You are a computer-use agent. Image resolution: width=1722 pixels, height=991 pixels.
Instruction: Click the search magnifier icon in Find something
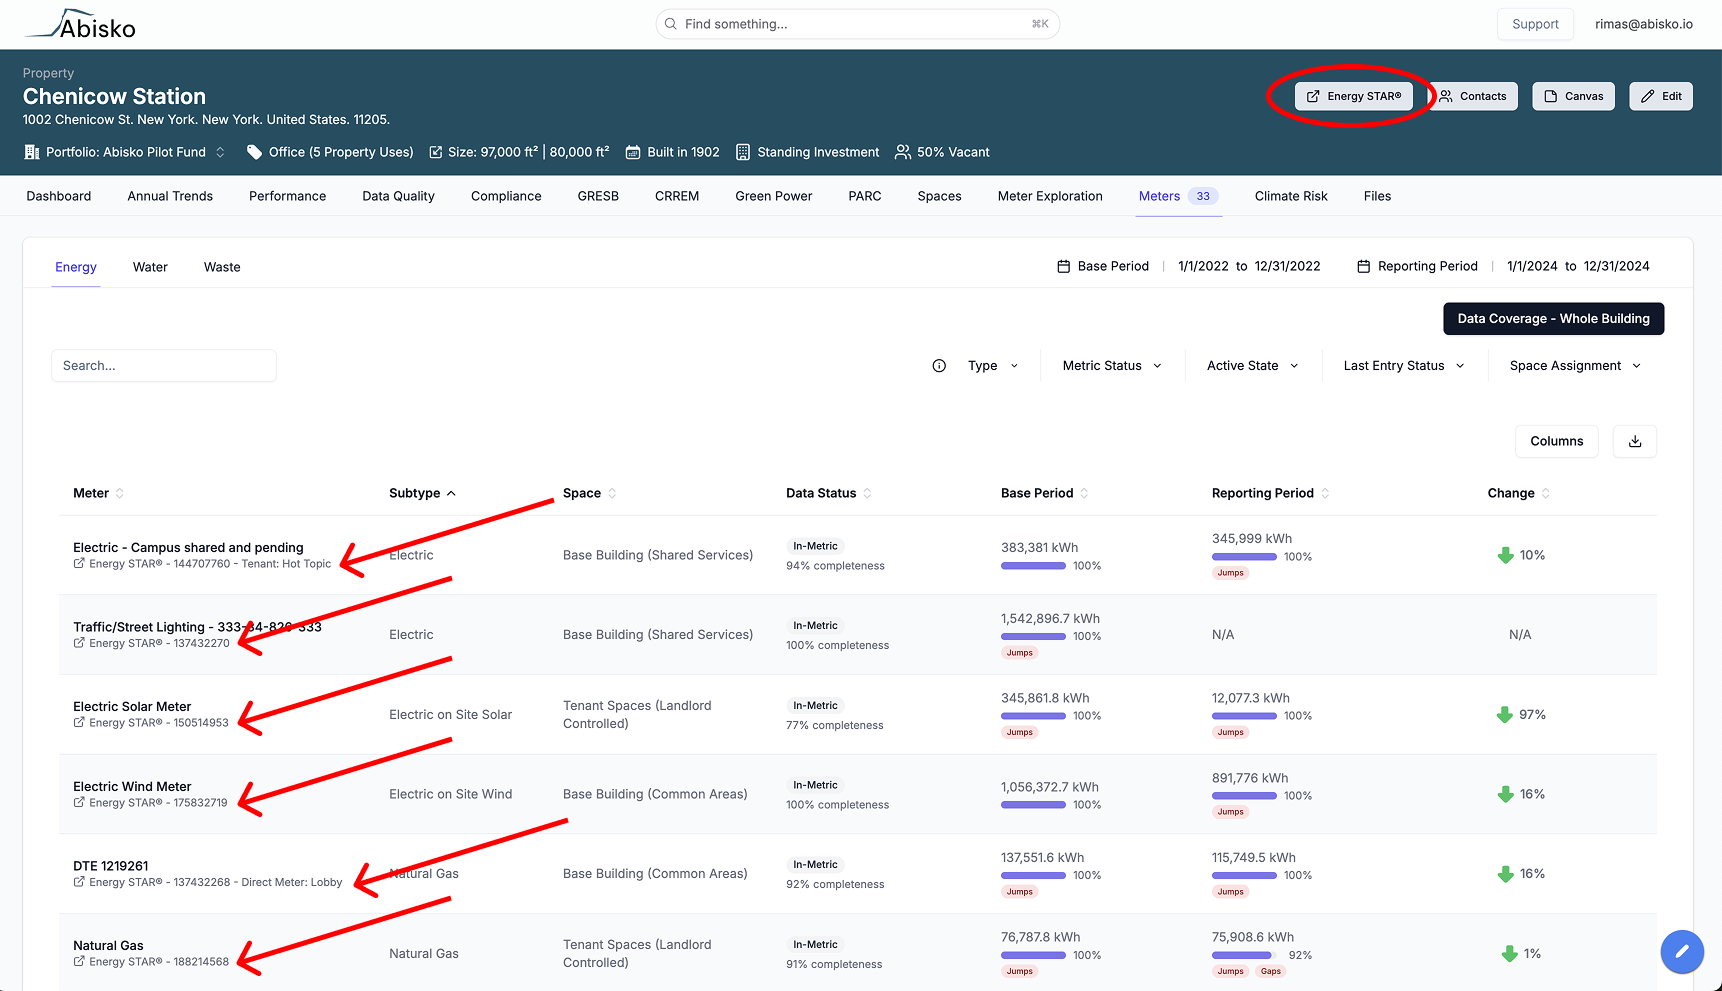[x=671, y=24]
